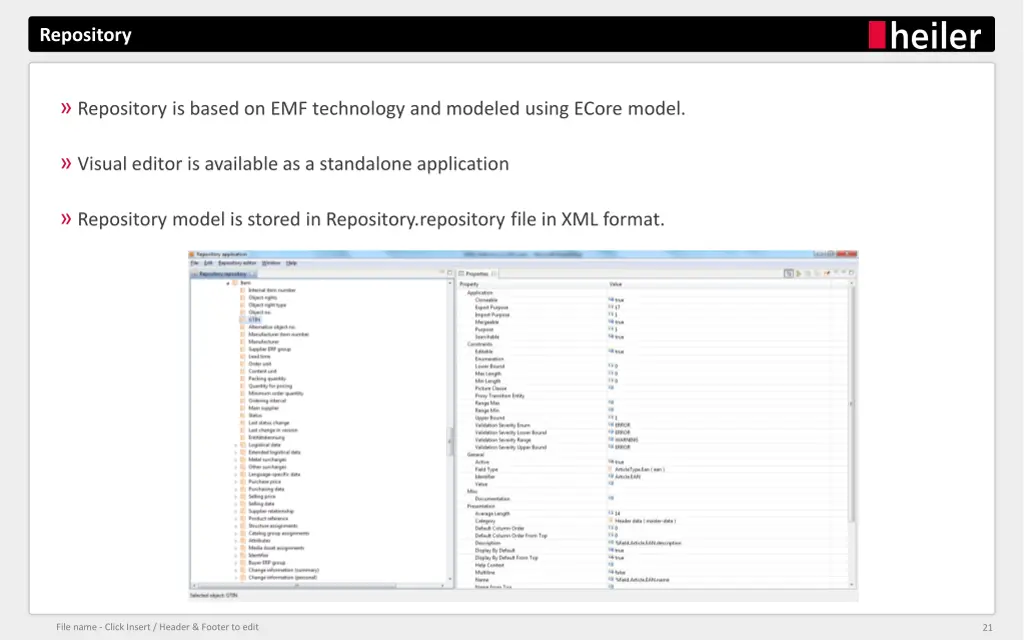Expand the Metal surcharges node
Screen dimensions: 1024x640
click(236, 460)
